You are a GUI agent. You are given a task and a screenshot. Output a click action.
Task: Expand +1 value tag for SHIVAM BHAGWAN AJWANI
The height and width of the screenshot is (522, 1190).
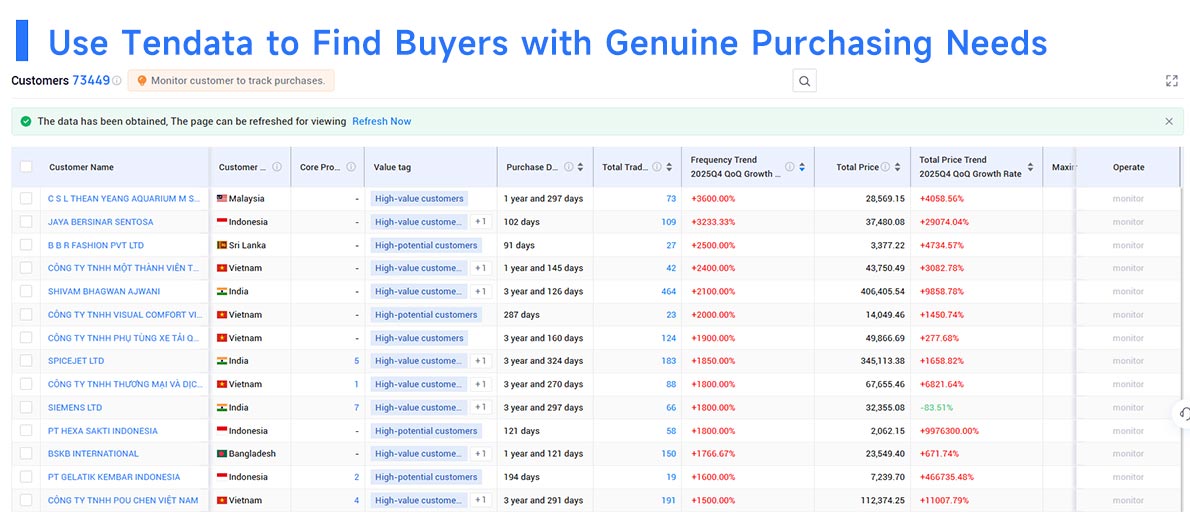(480, 291)
